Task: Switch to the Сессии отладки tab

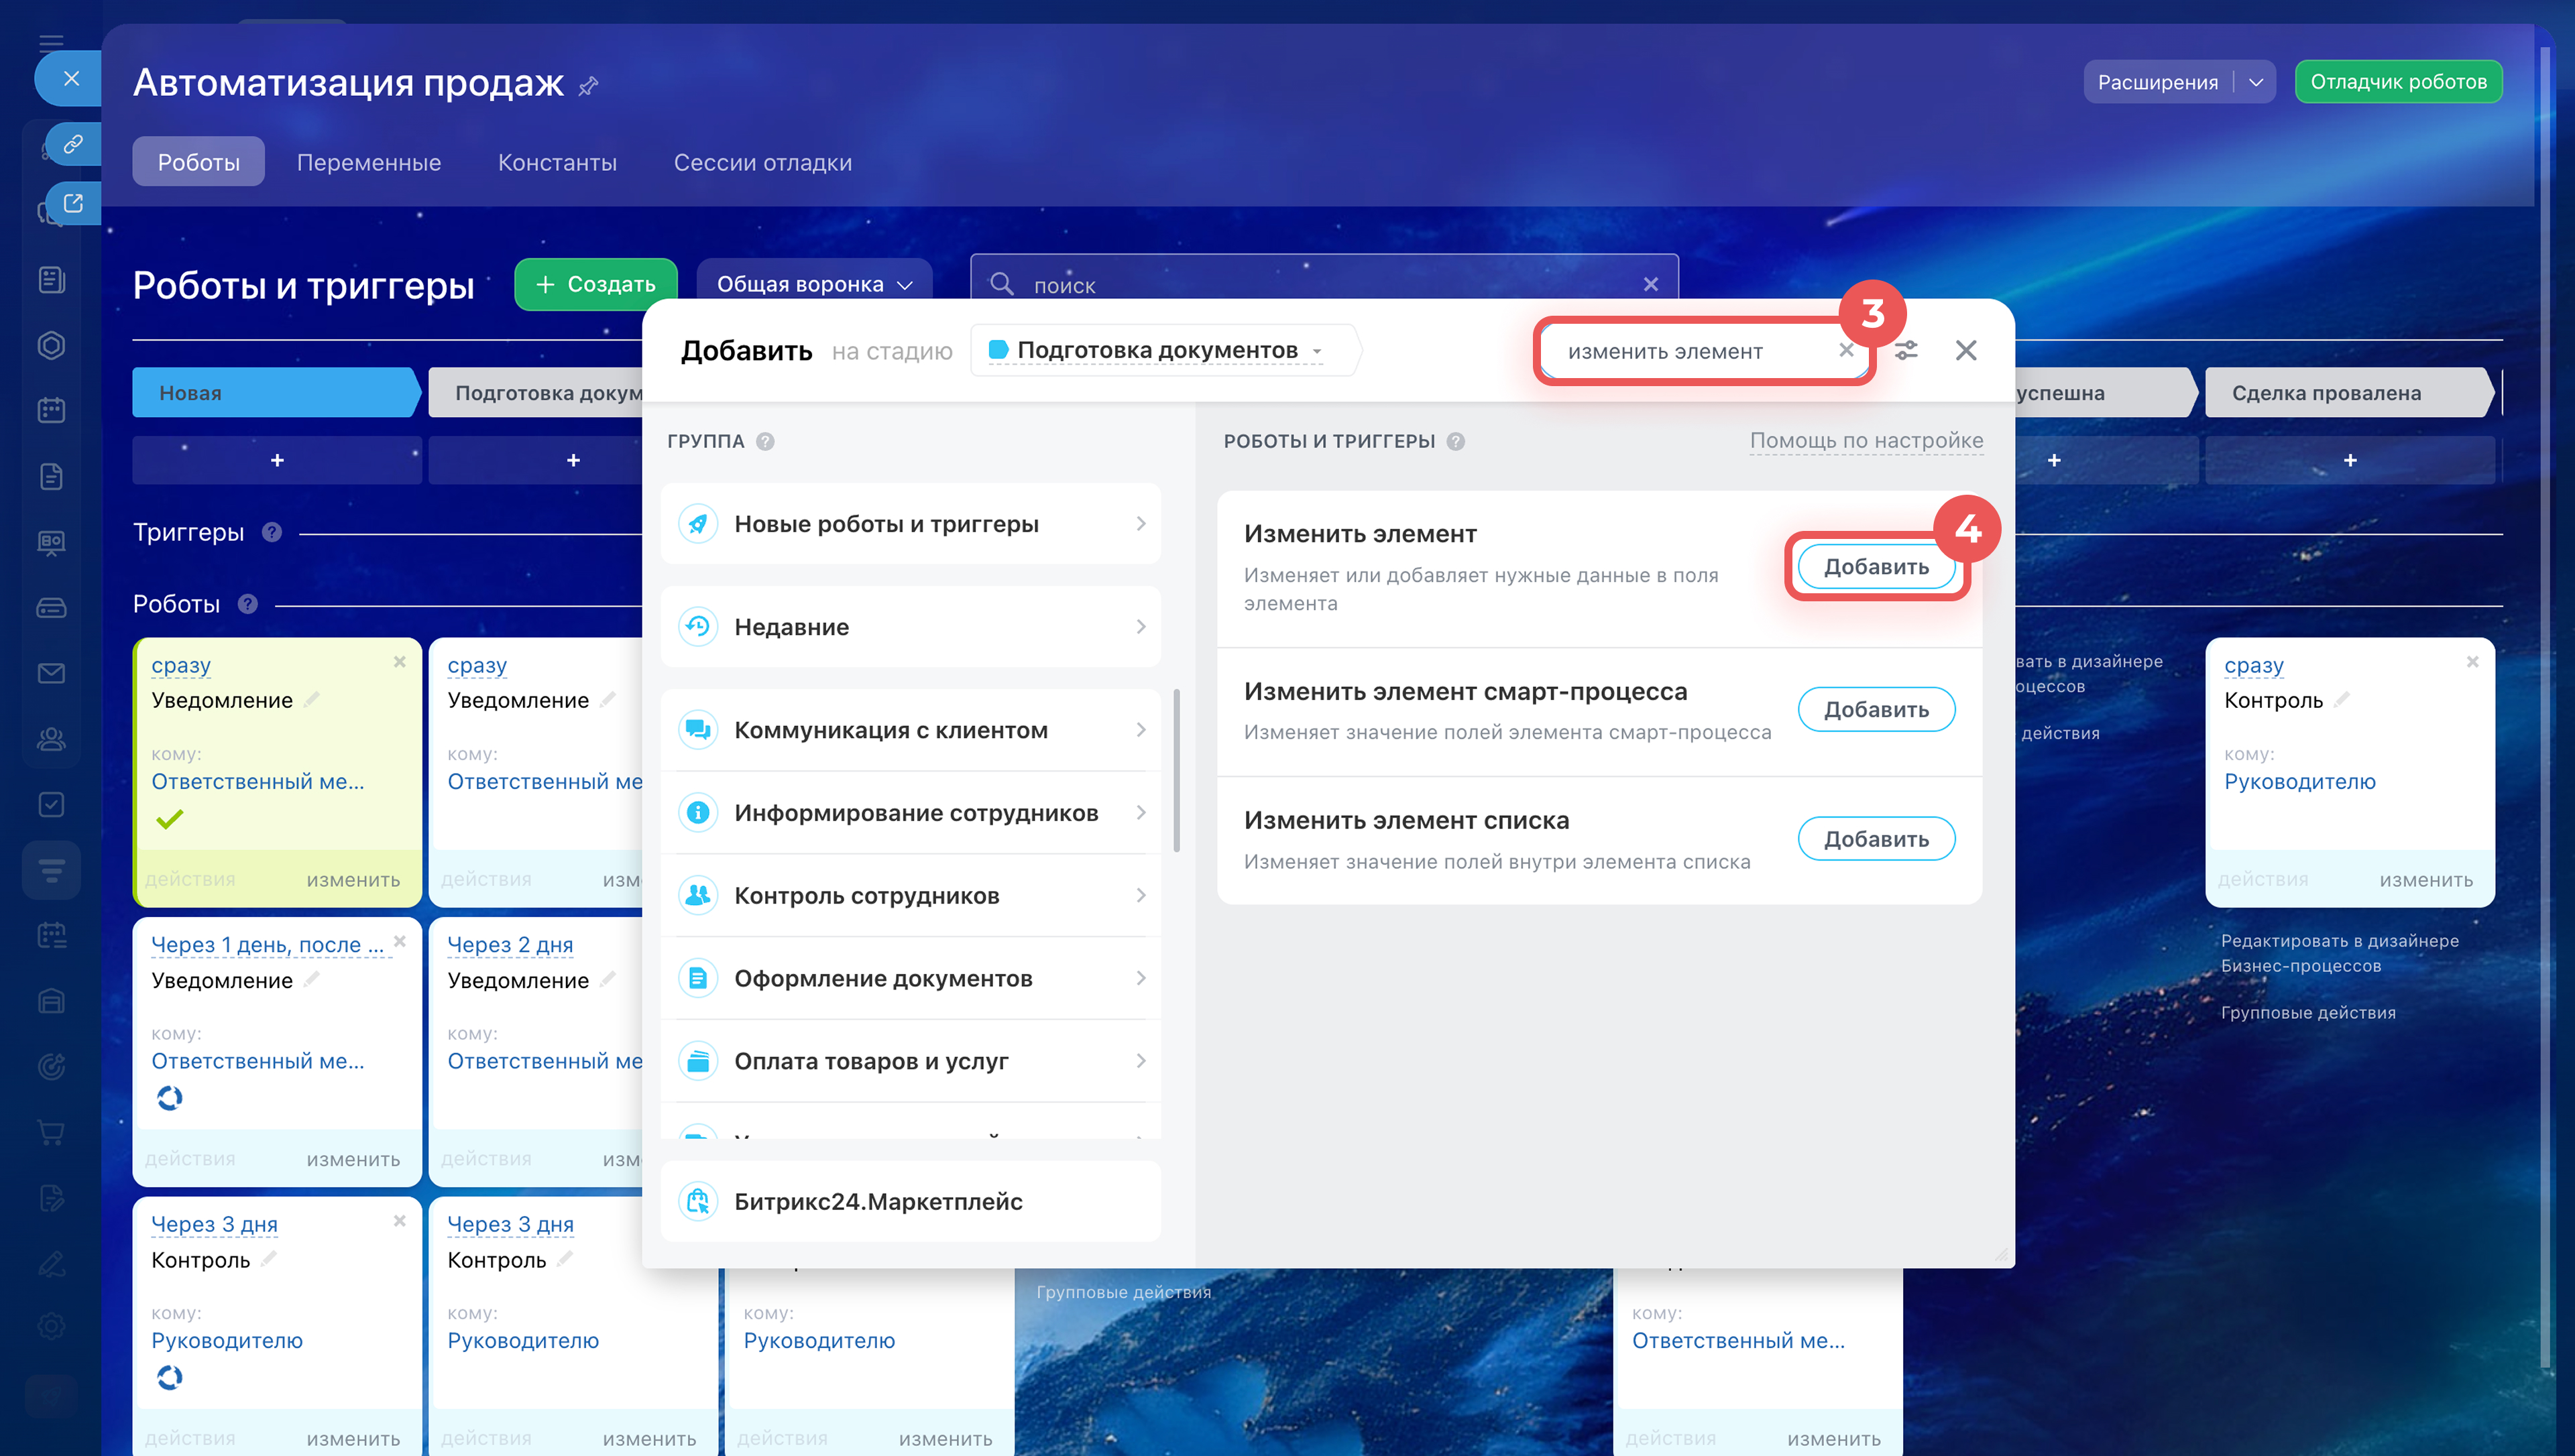Action: pyautogui.click(x=762, y=163)
